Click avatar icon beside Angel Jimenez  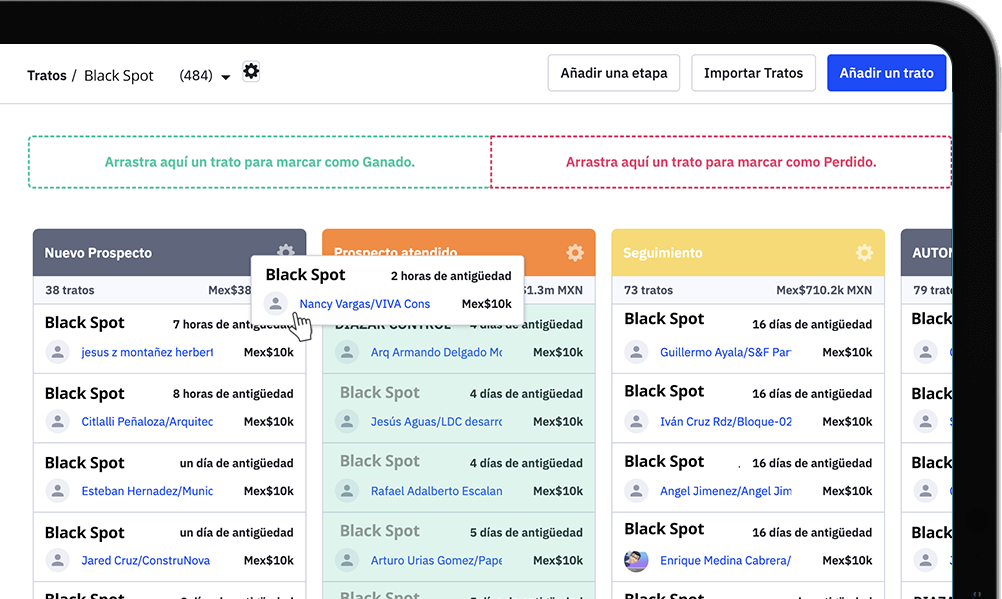point(636,491)
